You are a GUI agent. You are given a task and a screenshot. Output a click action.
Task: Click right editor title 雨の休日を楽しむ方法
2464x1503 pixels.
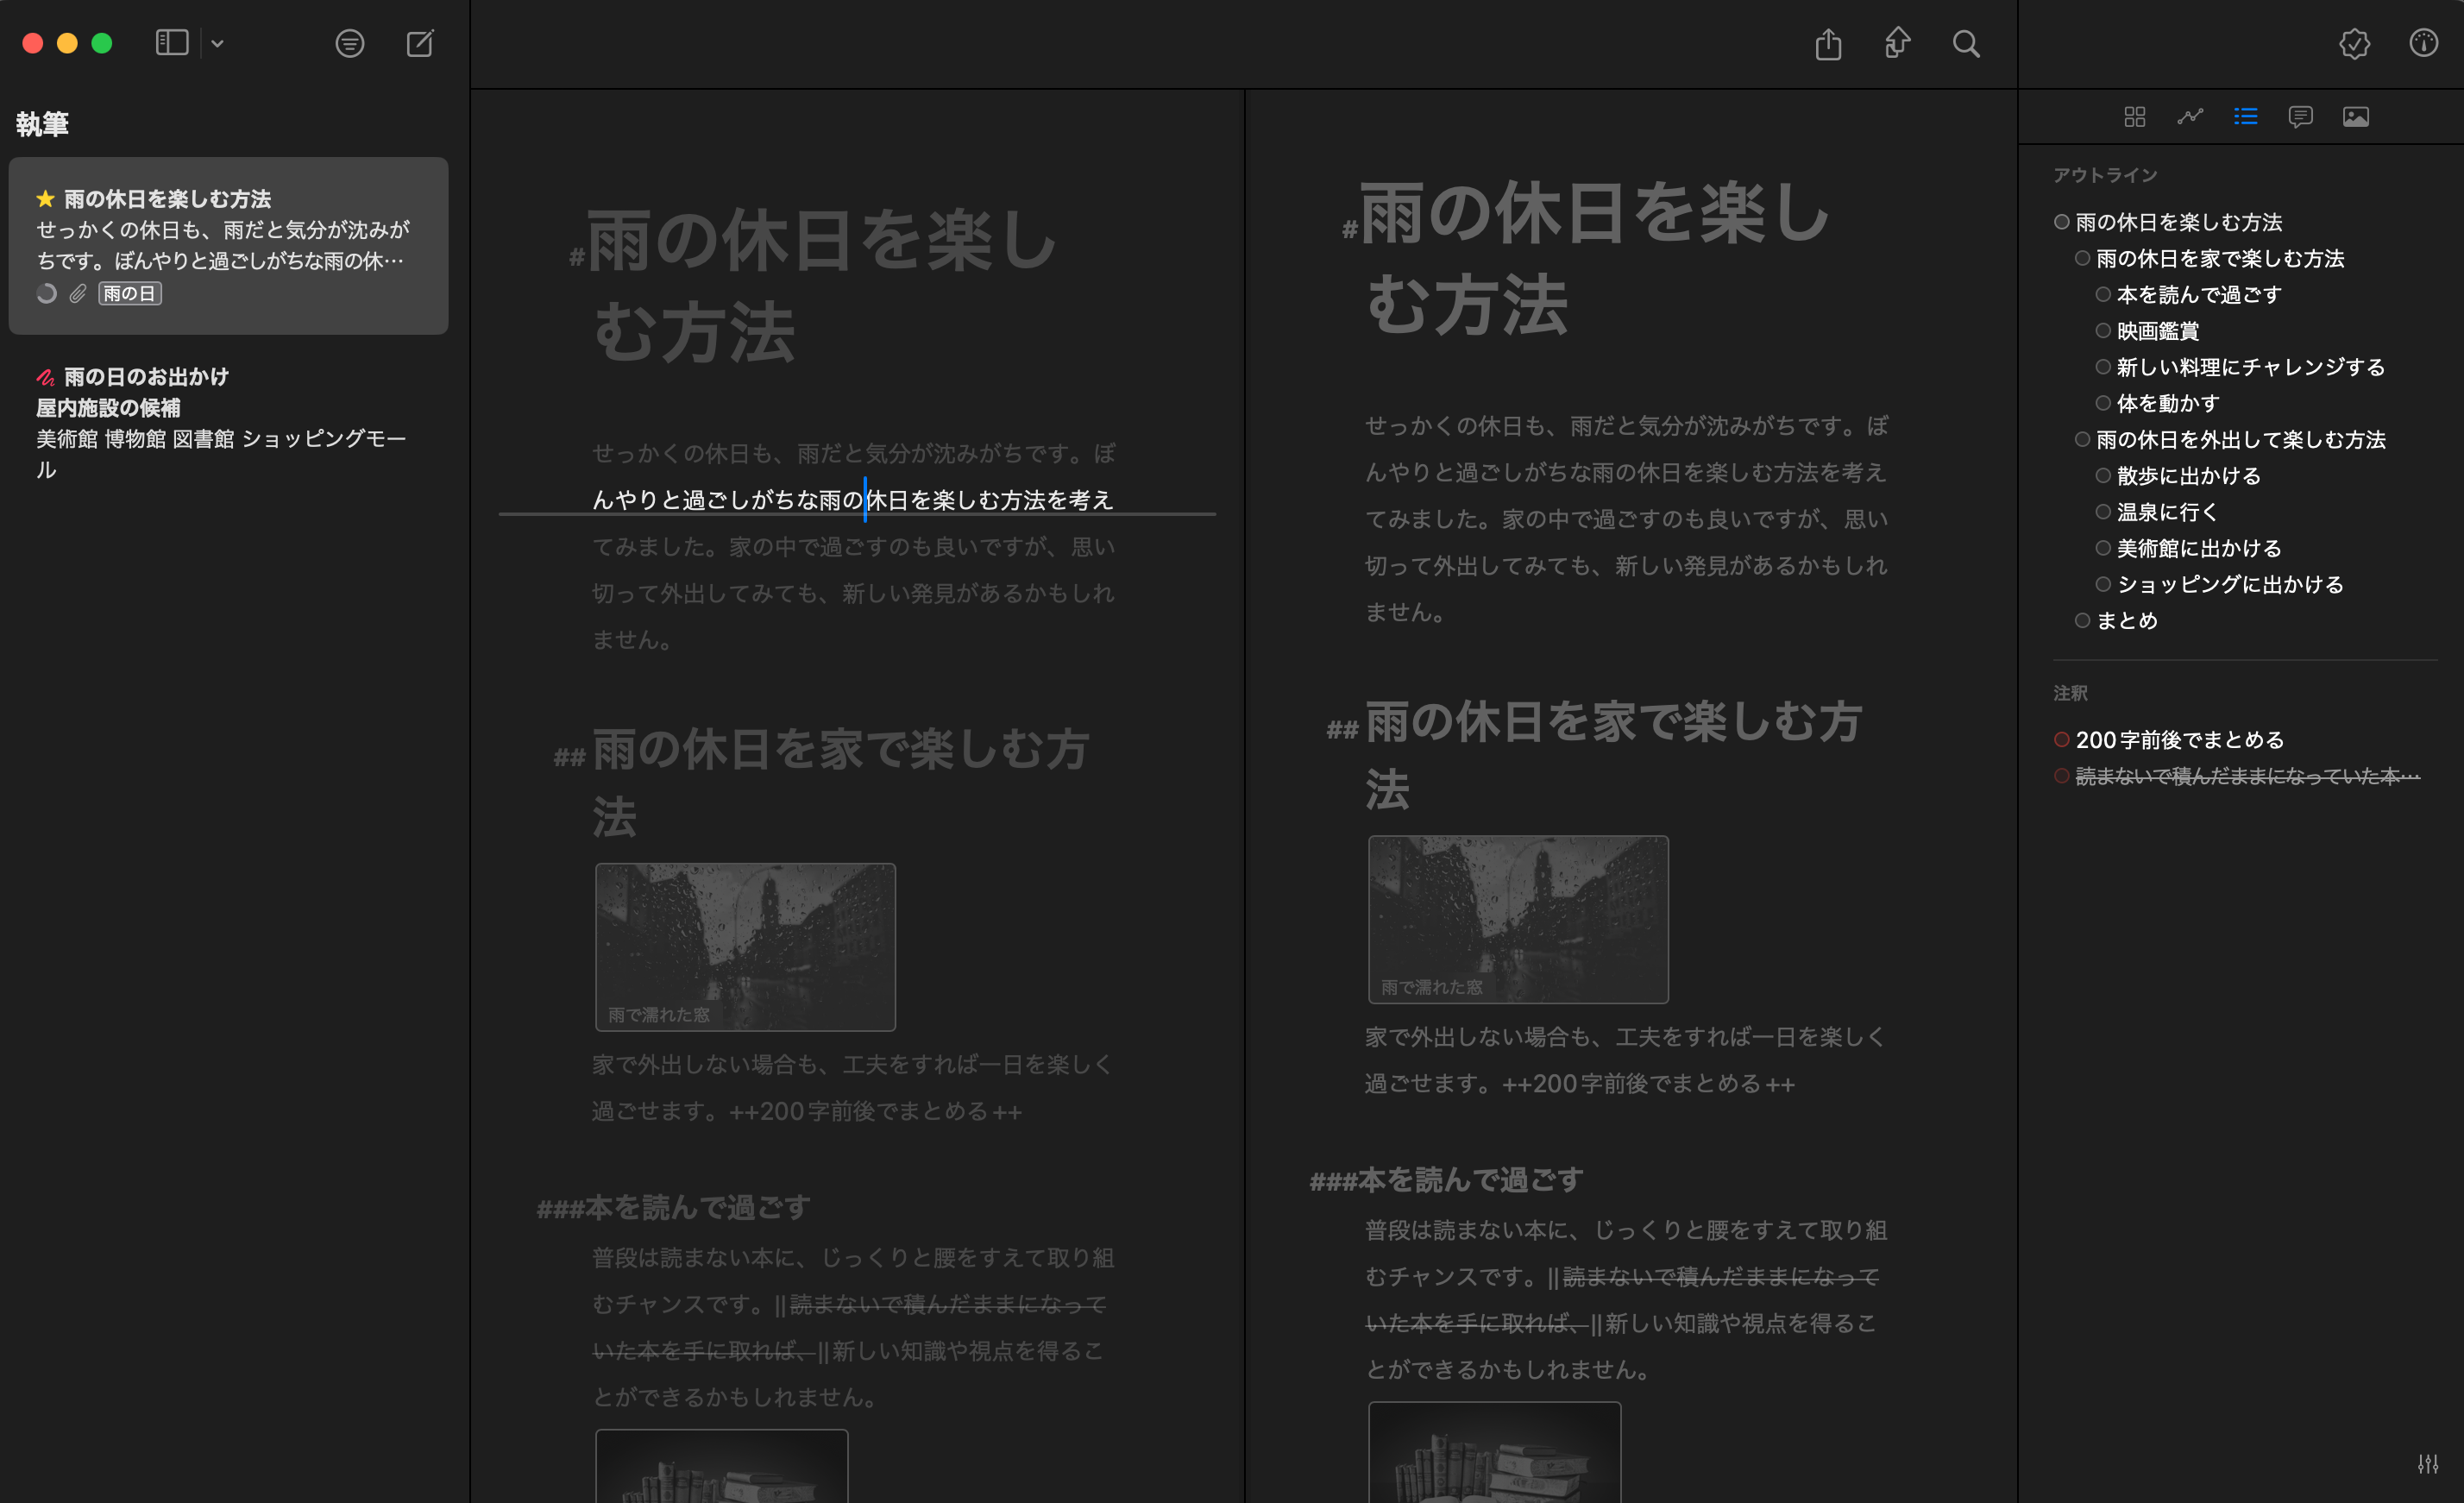pos(1595,258)
